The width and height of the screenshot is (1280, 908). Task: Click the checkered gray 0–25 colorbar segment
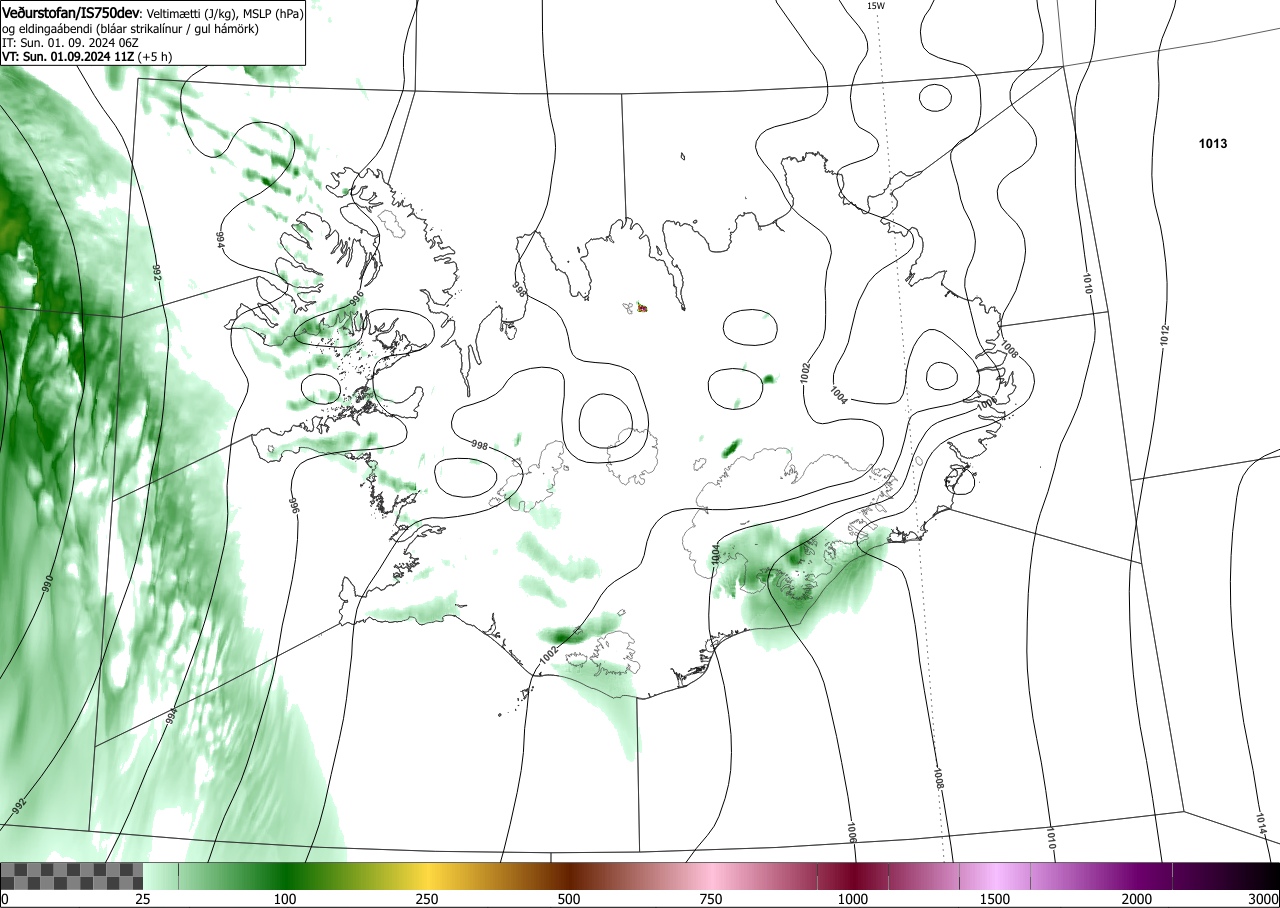72,876
